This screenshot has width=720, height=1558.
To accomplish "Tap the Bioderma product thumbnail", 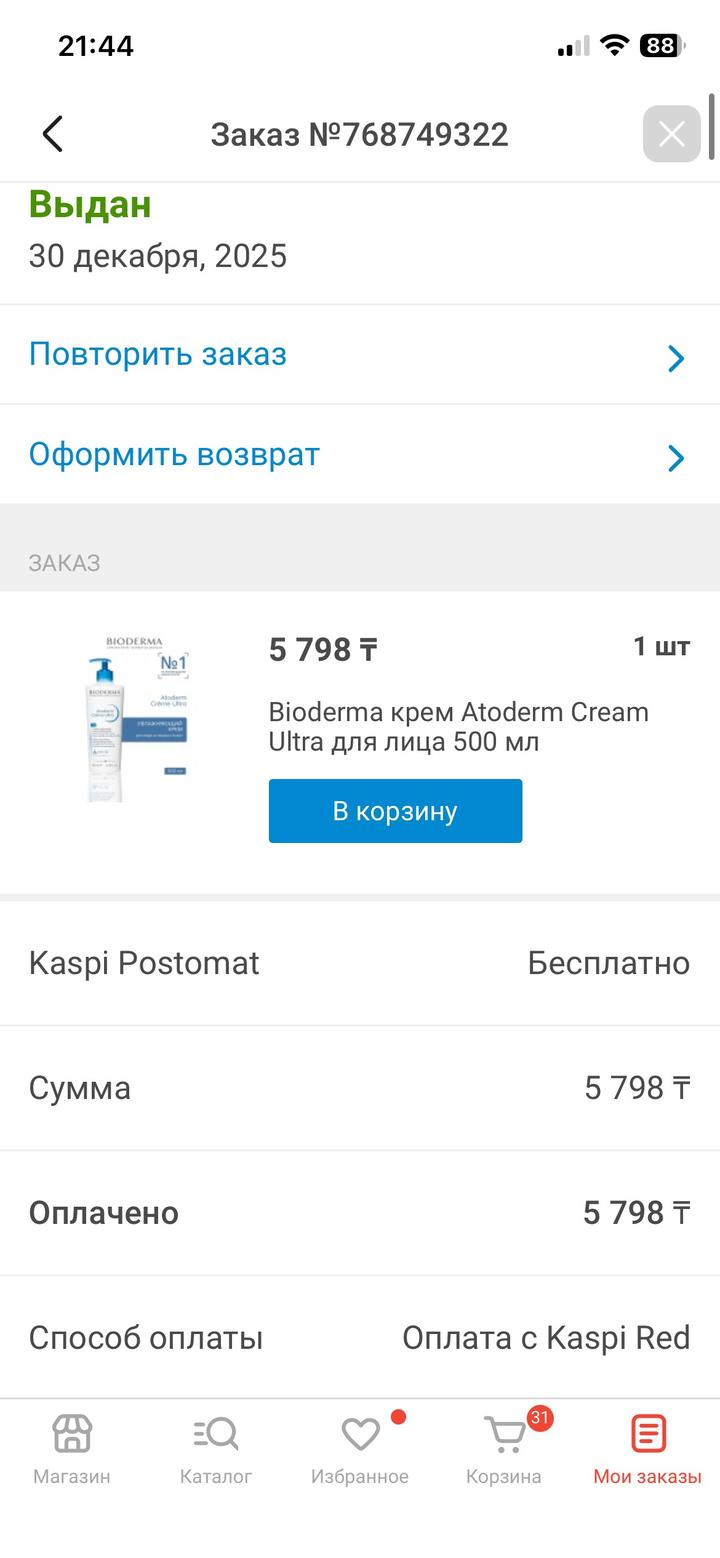I will pos(136,718).
